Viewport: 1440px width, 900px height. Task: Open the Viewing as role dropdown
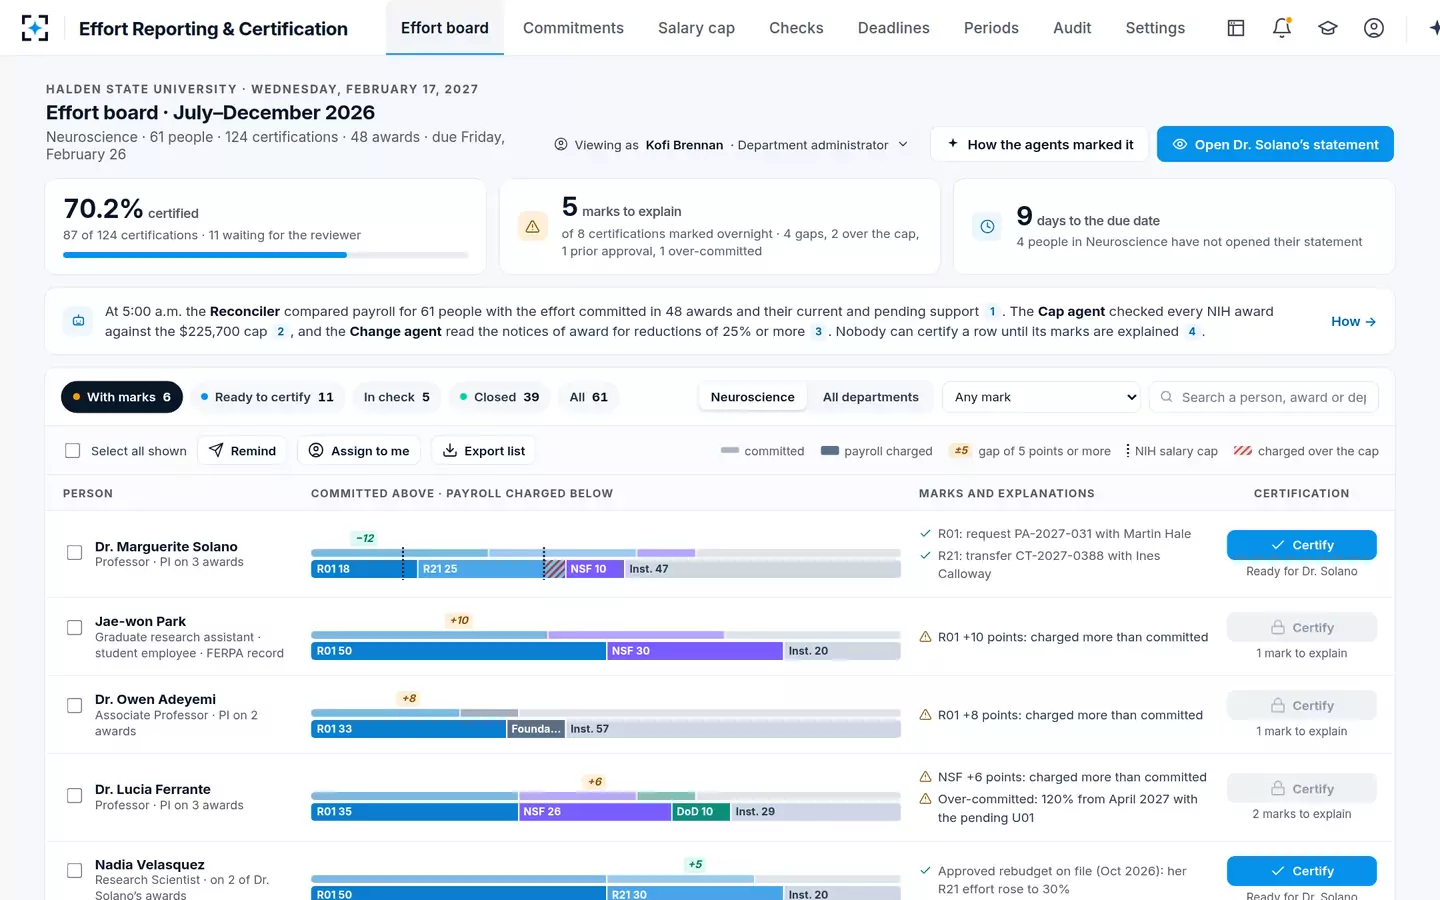pos(732,145)
